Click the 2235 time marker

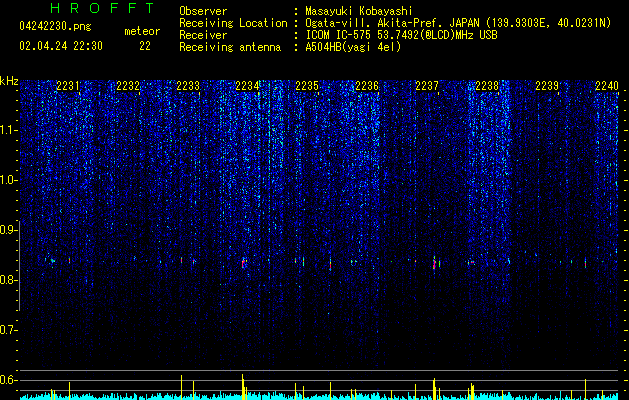coord(307,86)
